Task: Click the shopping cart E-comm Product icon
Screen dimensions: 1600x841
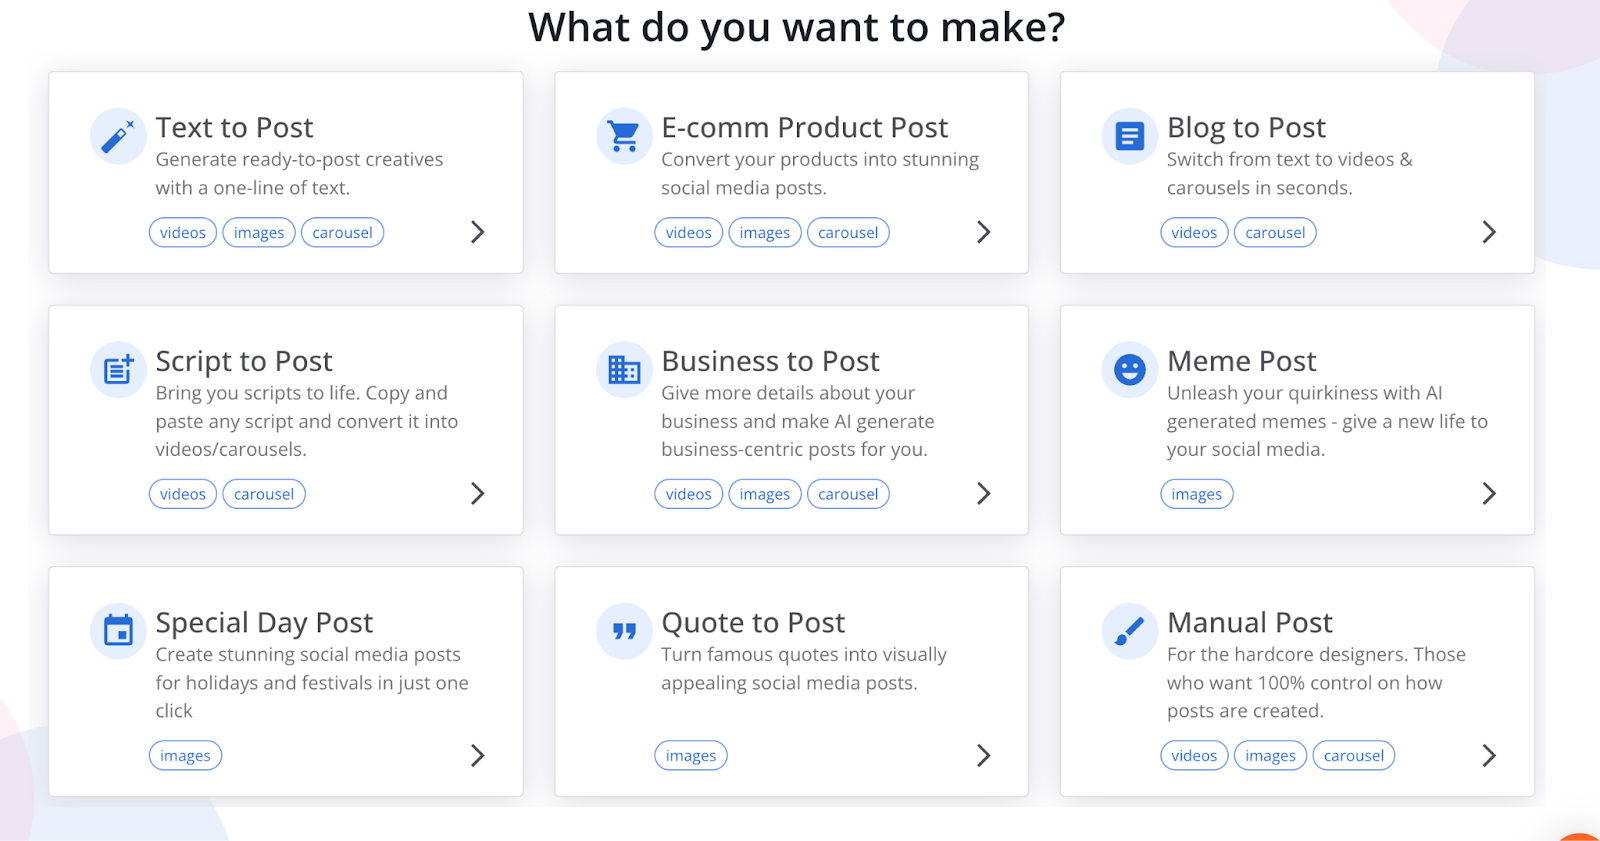Action: click(x=624, y=136)
